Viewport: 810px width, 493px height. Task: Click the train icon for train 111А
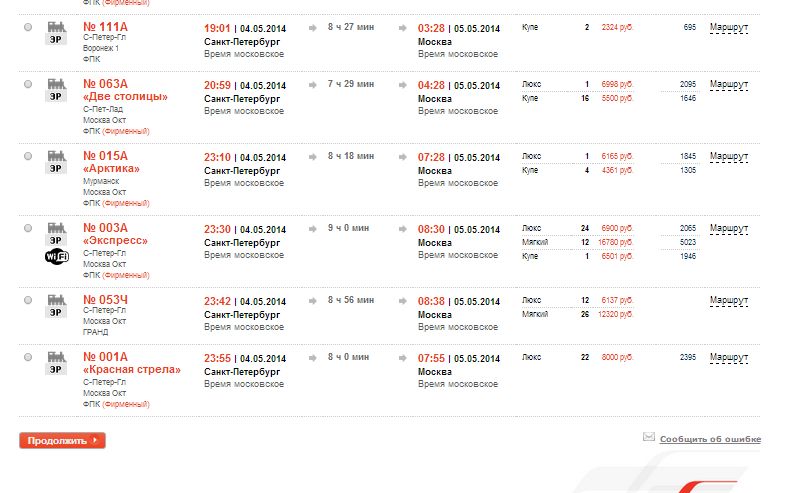(56, 27)
